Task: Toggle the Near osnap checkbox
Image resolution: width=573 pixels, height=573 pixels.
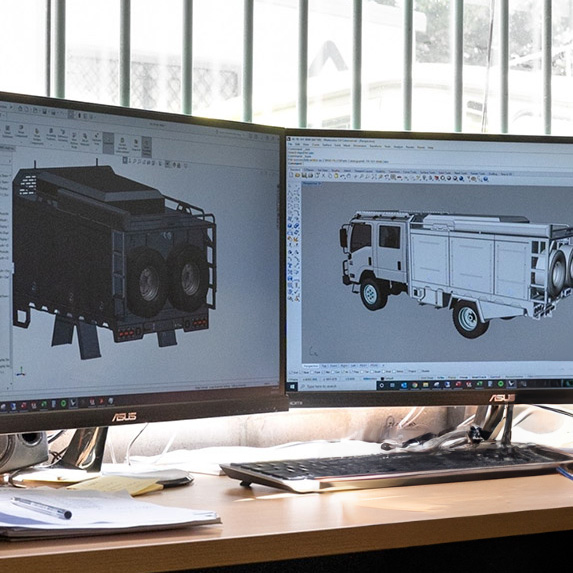Action: pyautogui.click(x=301, y=372)
